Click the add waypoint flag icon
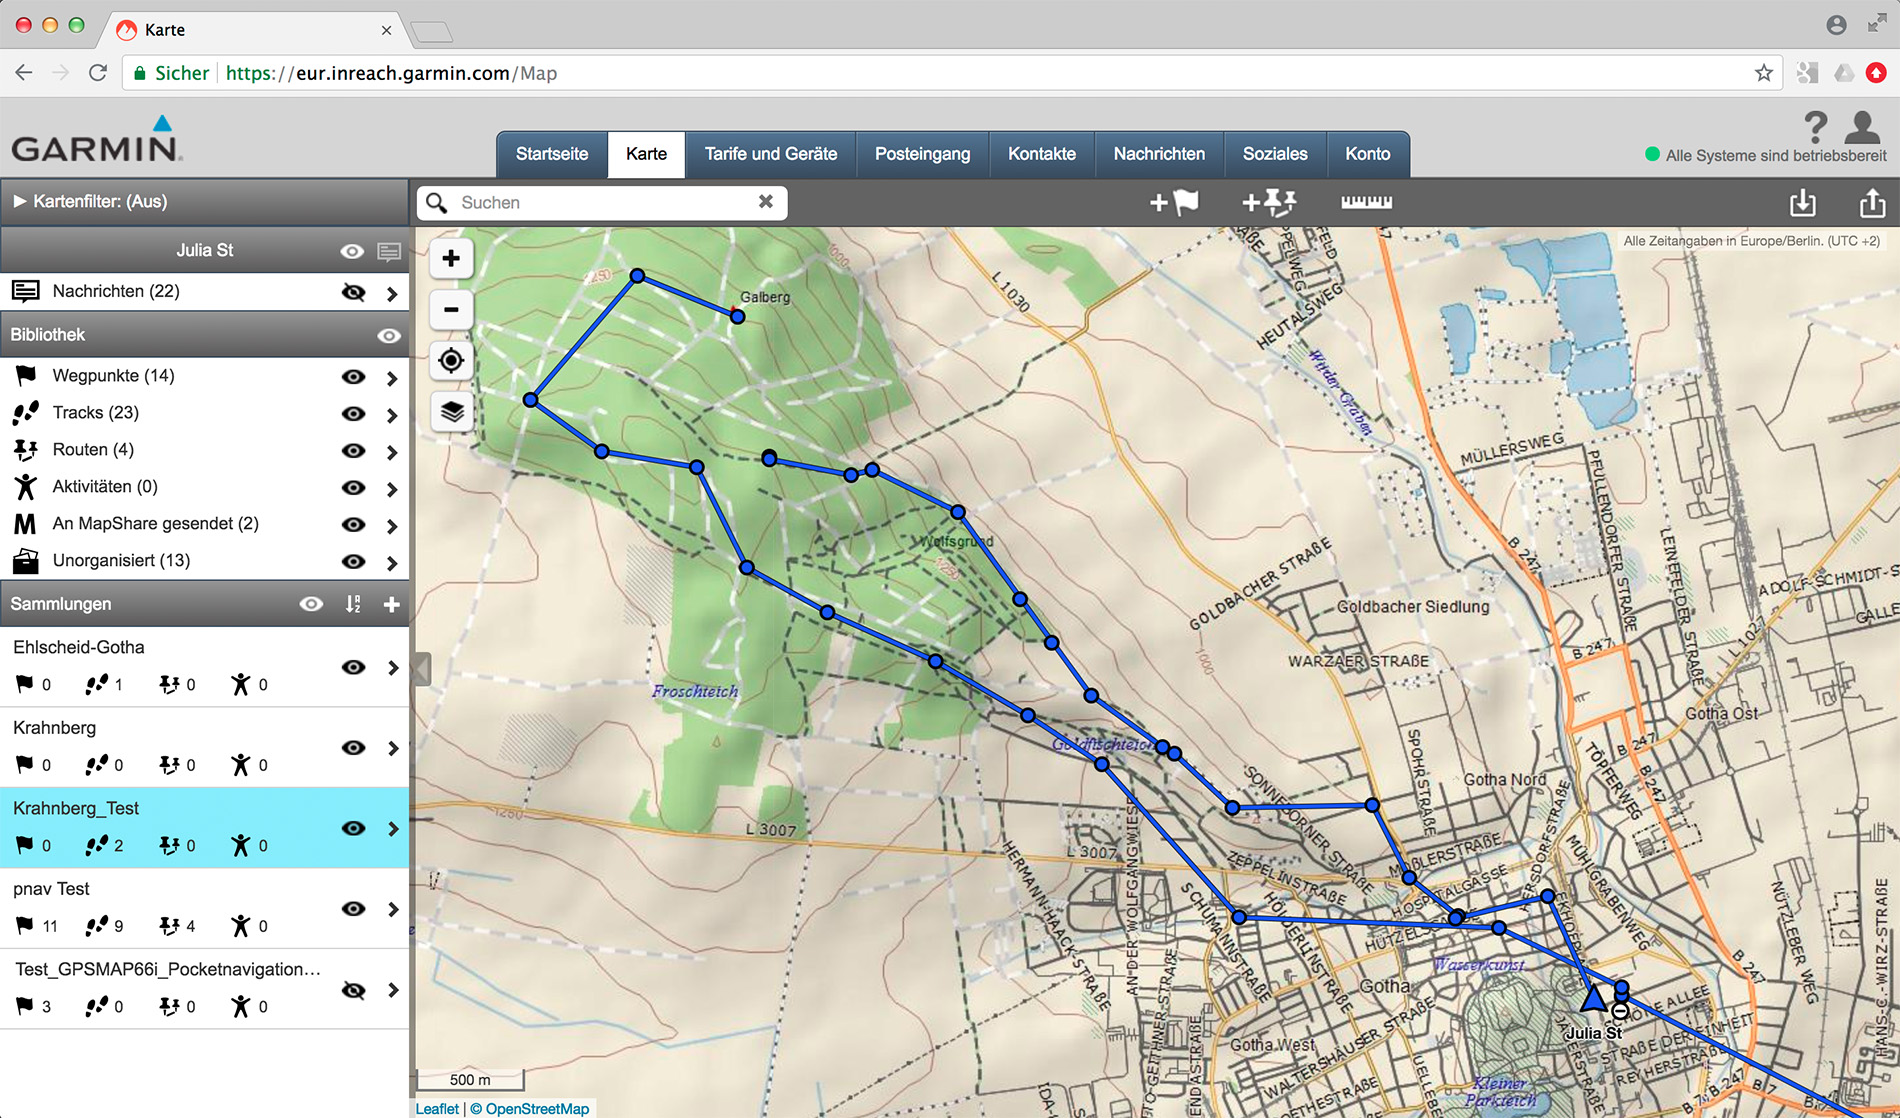The width and height of the screenshot is (1900, 1118). (x=1174, y=203)
